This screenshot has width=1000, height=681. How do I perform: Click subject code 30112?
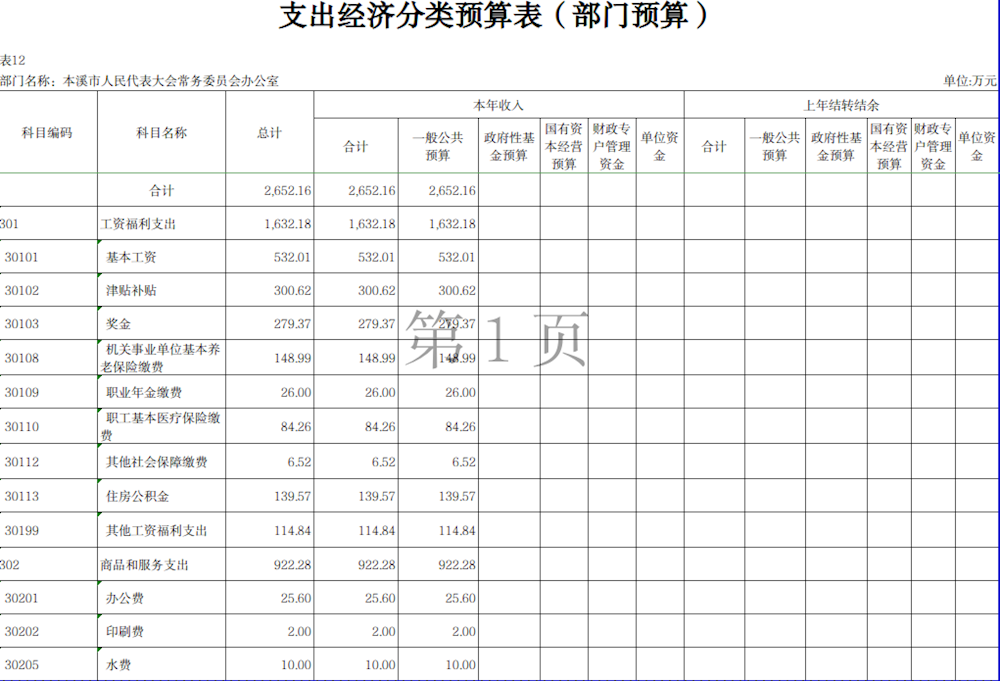[22, 462]
